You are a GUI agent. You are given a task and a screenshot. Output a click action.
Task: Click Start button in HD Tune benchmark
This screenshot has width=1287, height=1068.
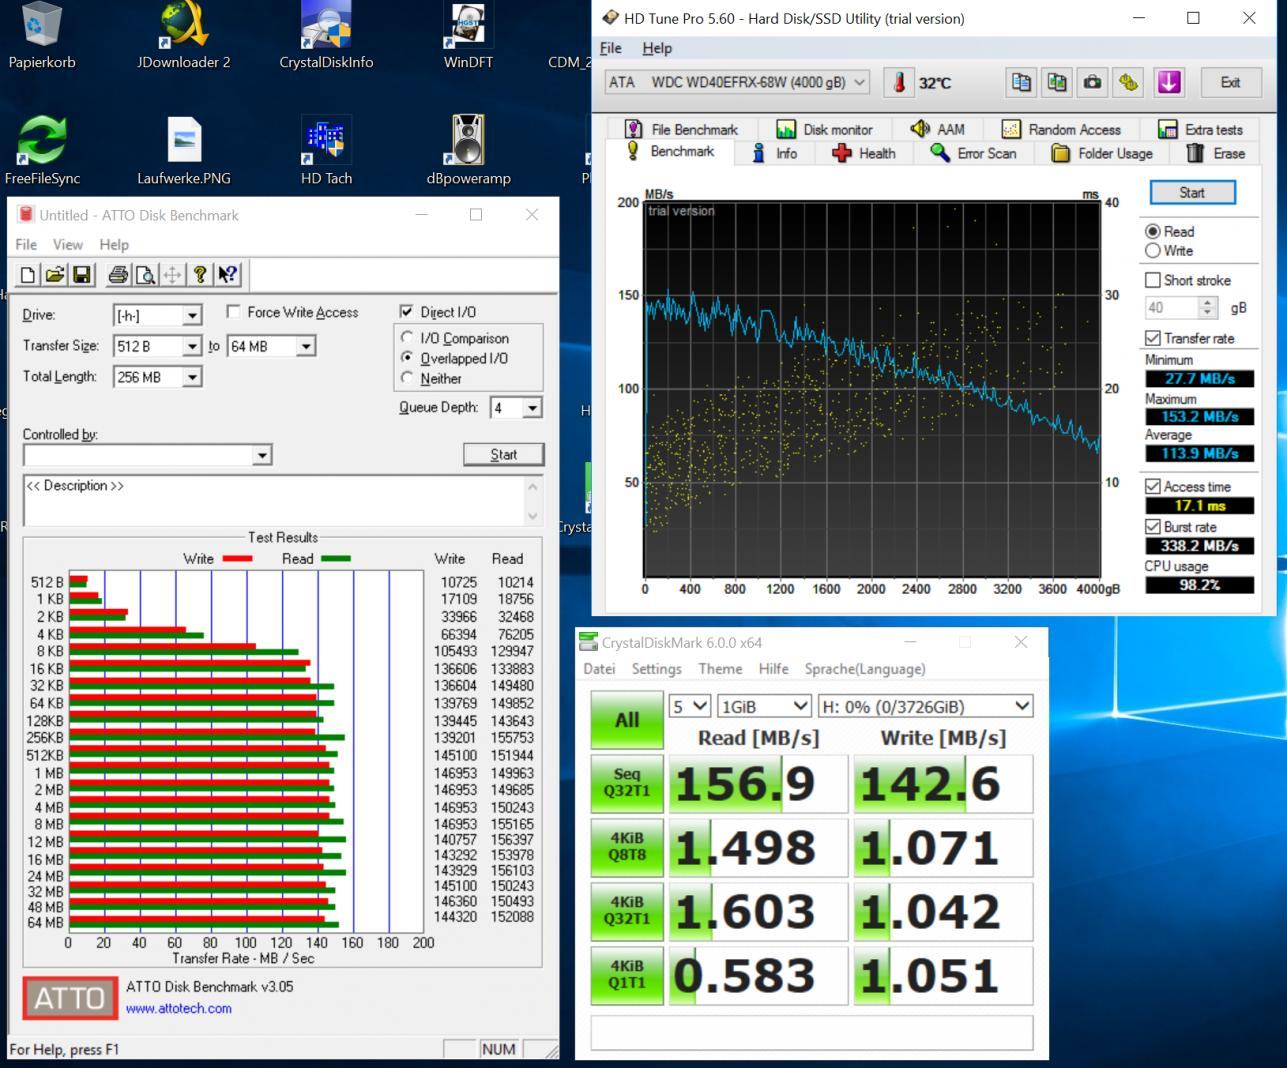1192,192
